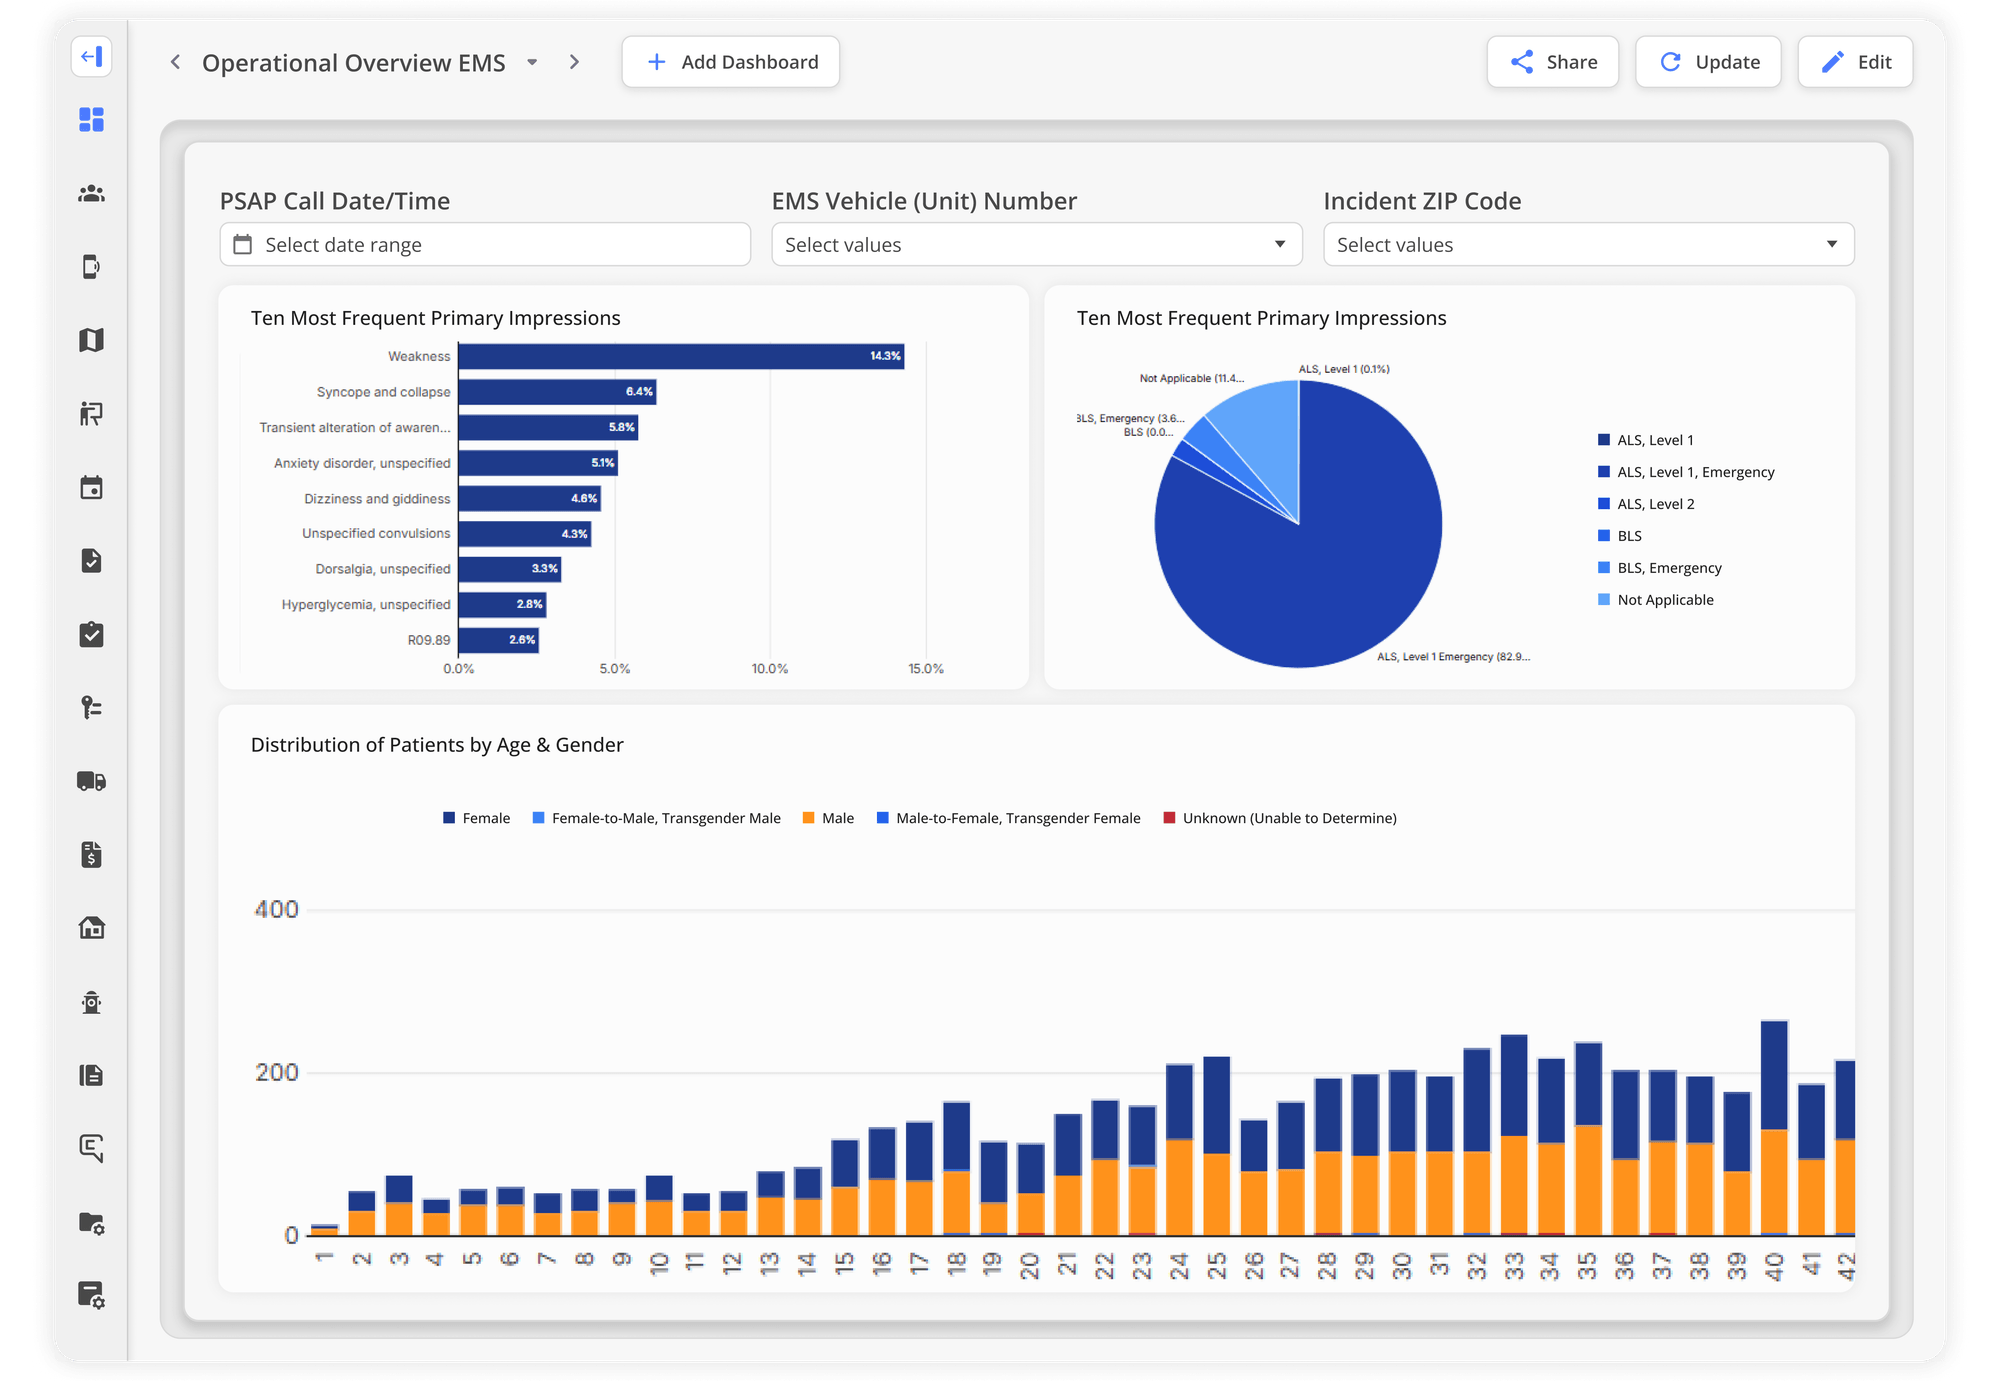Toggle Female series in gender legend
Viewport: 2000px width, 1381px height.
click(x=477, y=818)
